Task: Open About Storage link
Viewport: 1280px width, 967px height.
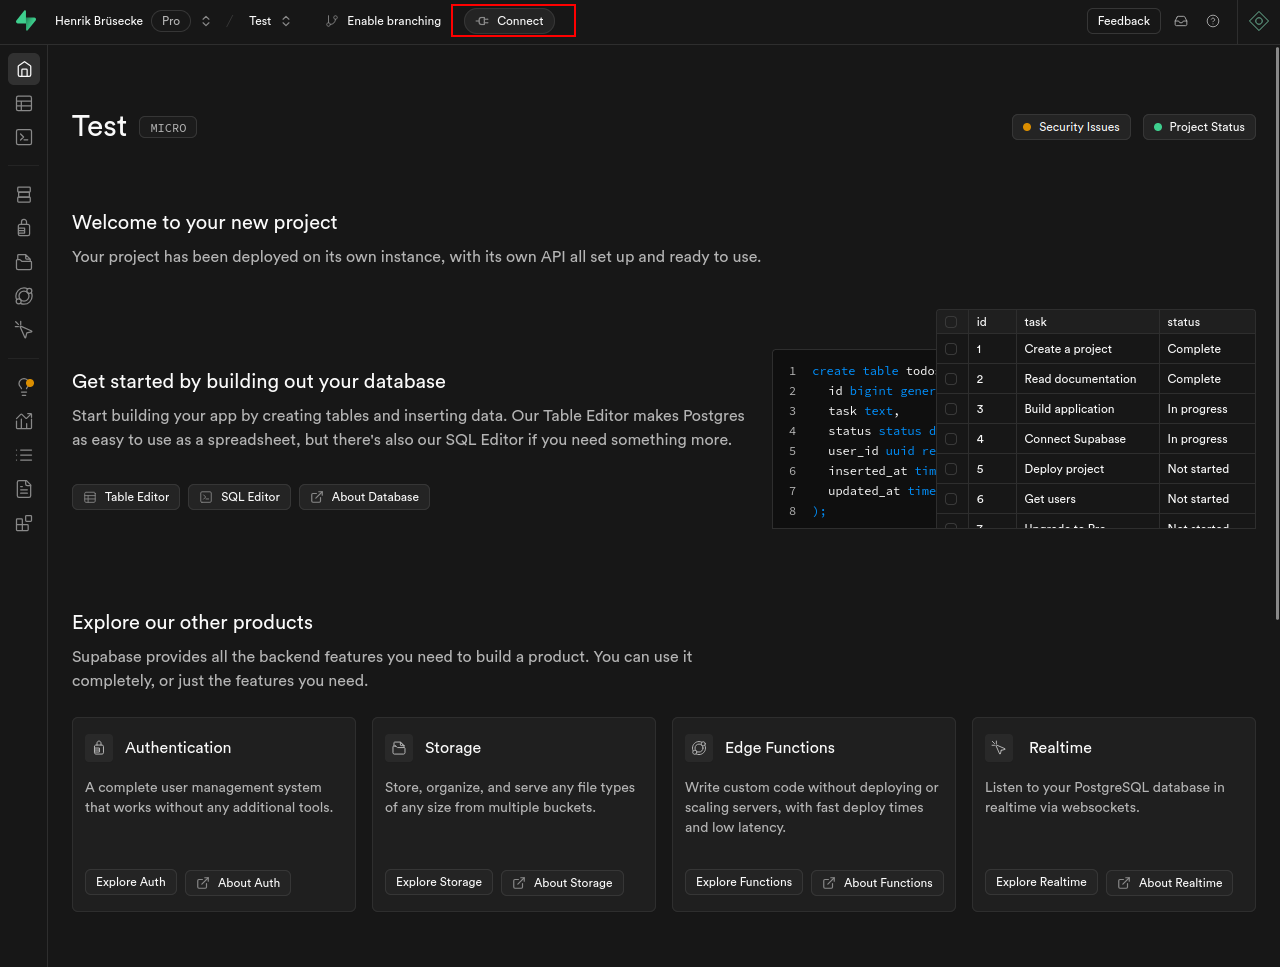Action: coord(562,883)
